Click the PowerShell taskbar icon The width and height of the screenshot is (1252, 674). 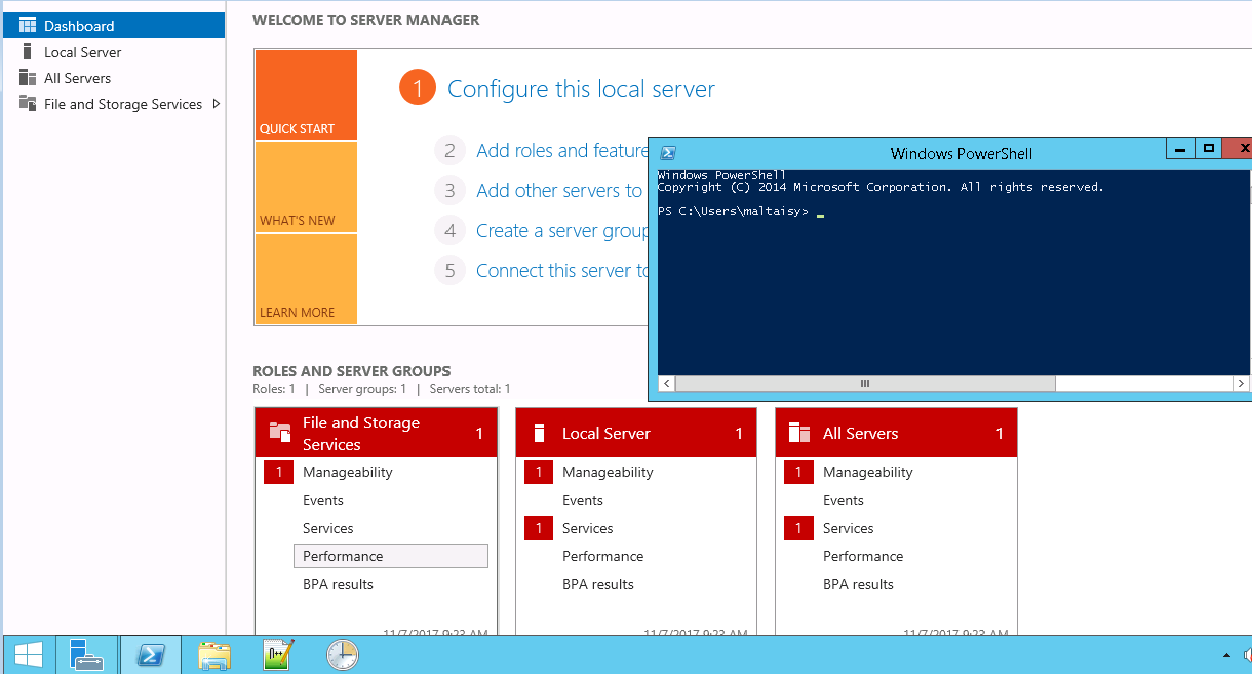click(150, 655)
